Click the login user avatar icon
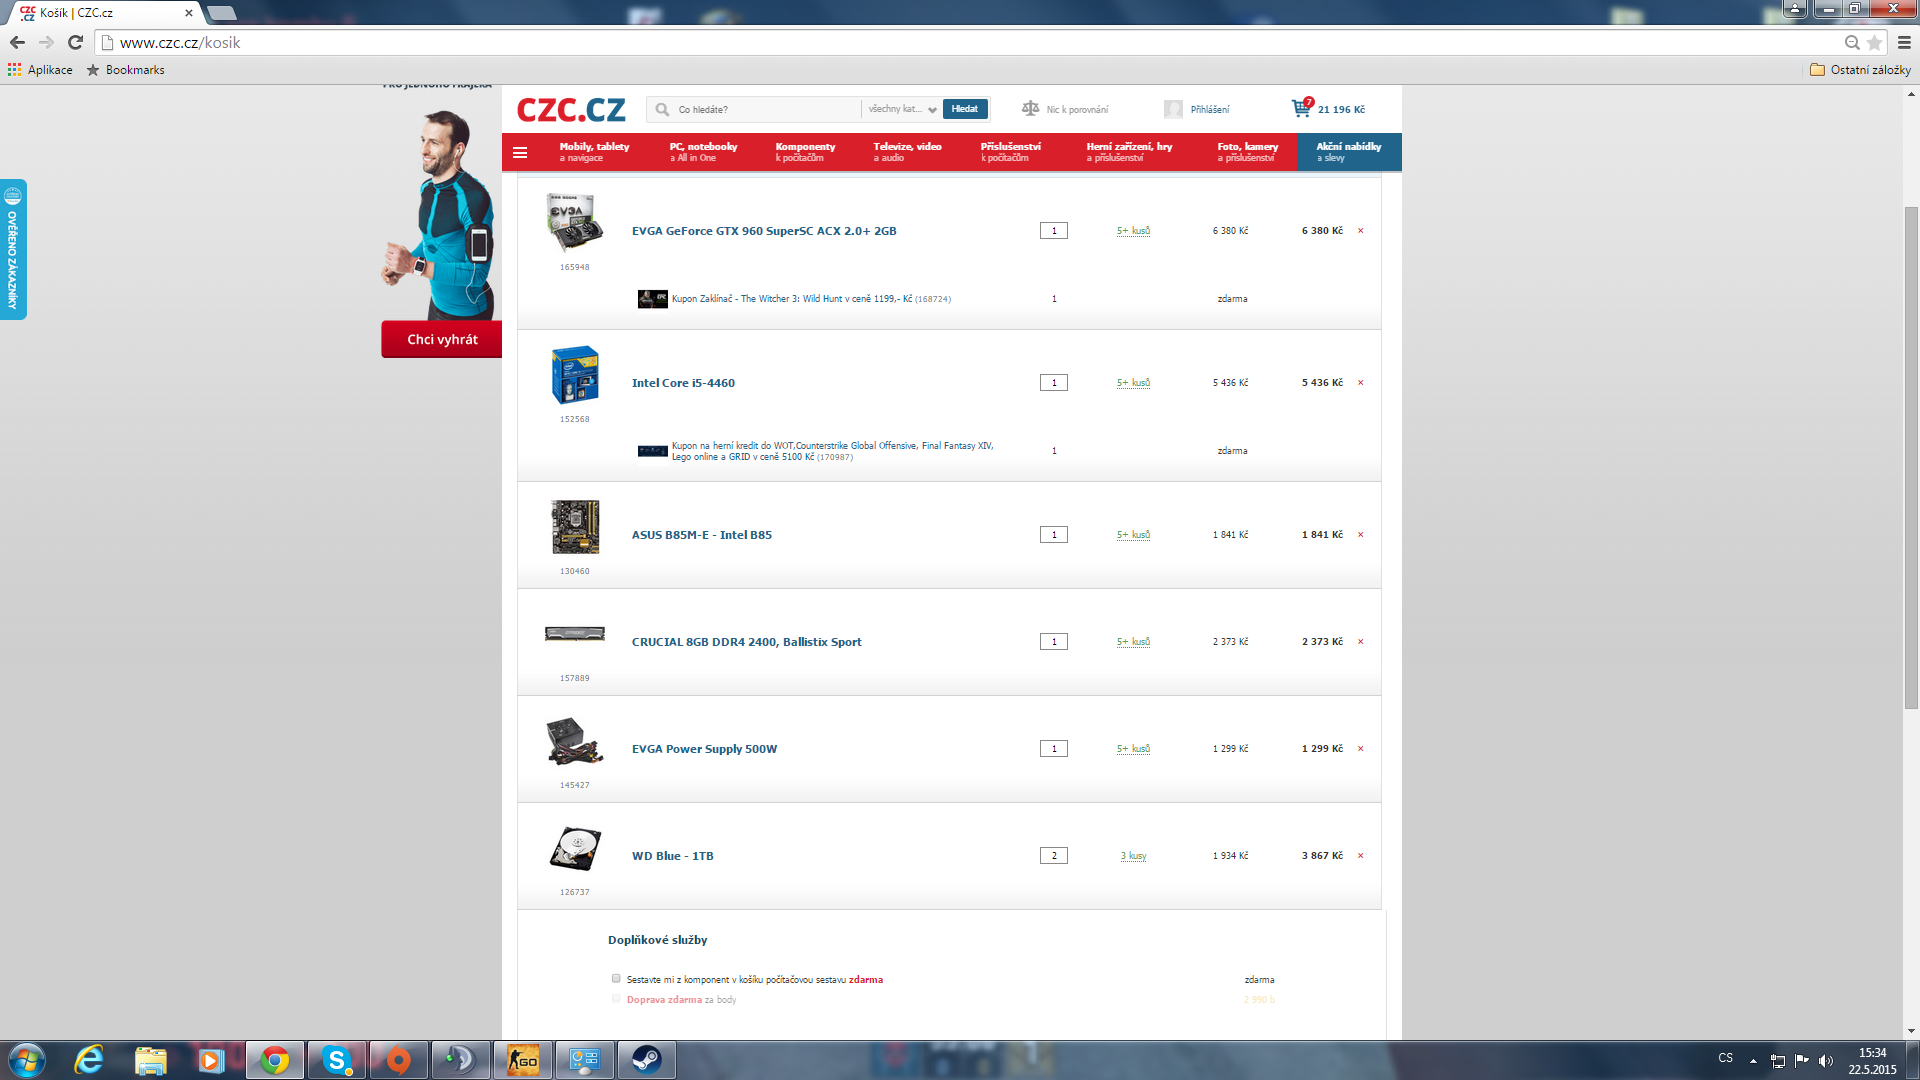1920x1080 pixels. pyautogui.click(x=1174, y=109)
